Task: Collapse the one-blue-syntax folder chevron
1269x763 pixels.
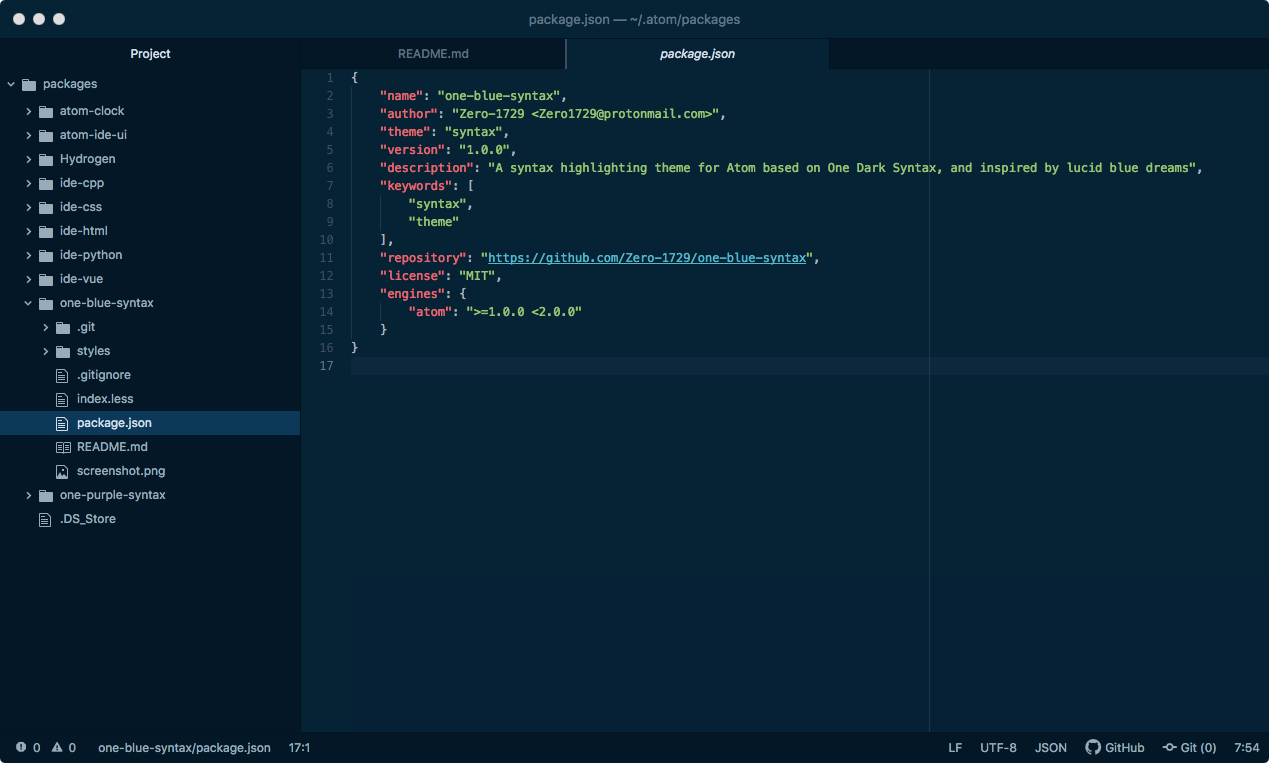Action: pos(29,303)
